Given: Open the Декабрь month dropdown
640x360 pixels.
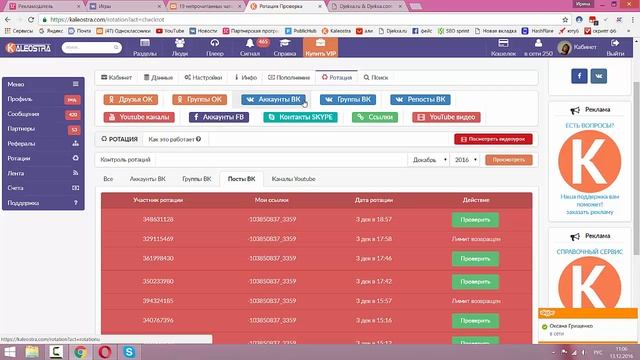Looking at the screenshot, I should (x=430, y=160).
